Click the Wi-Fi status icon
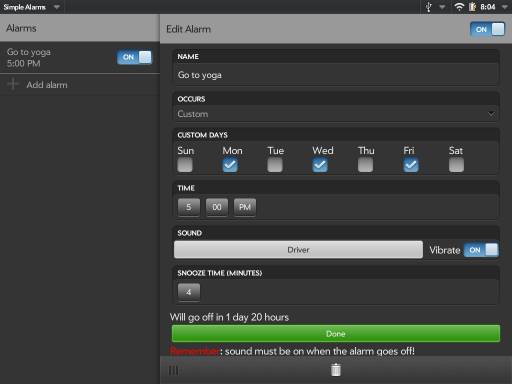The image size is (512, 384). (459, 7)
